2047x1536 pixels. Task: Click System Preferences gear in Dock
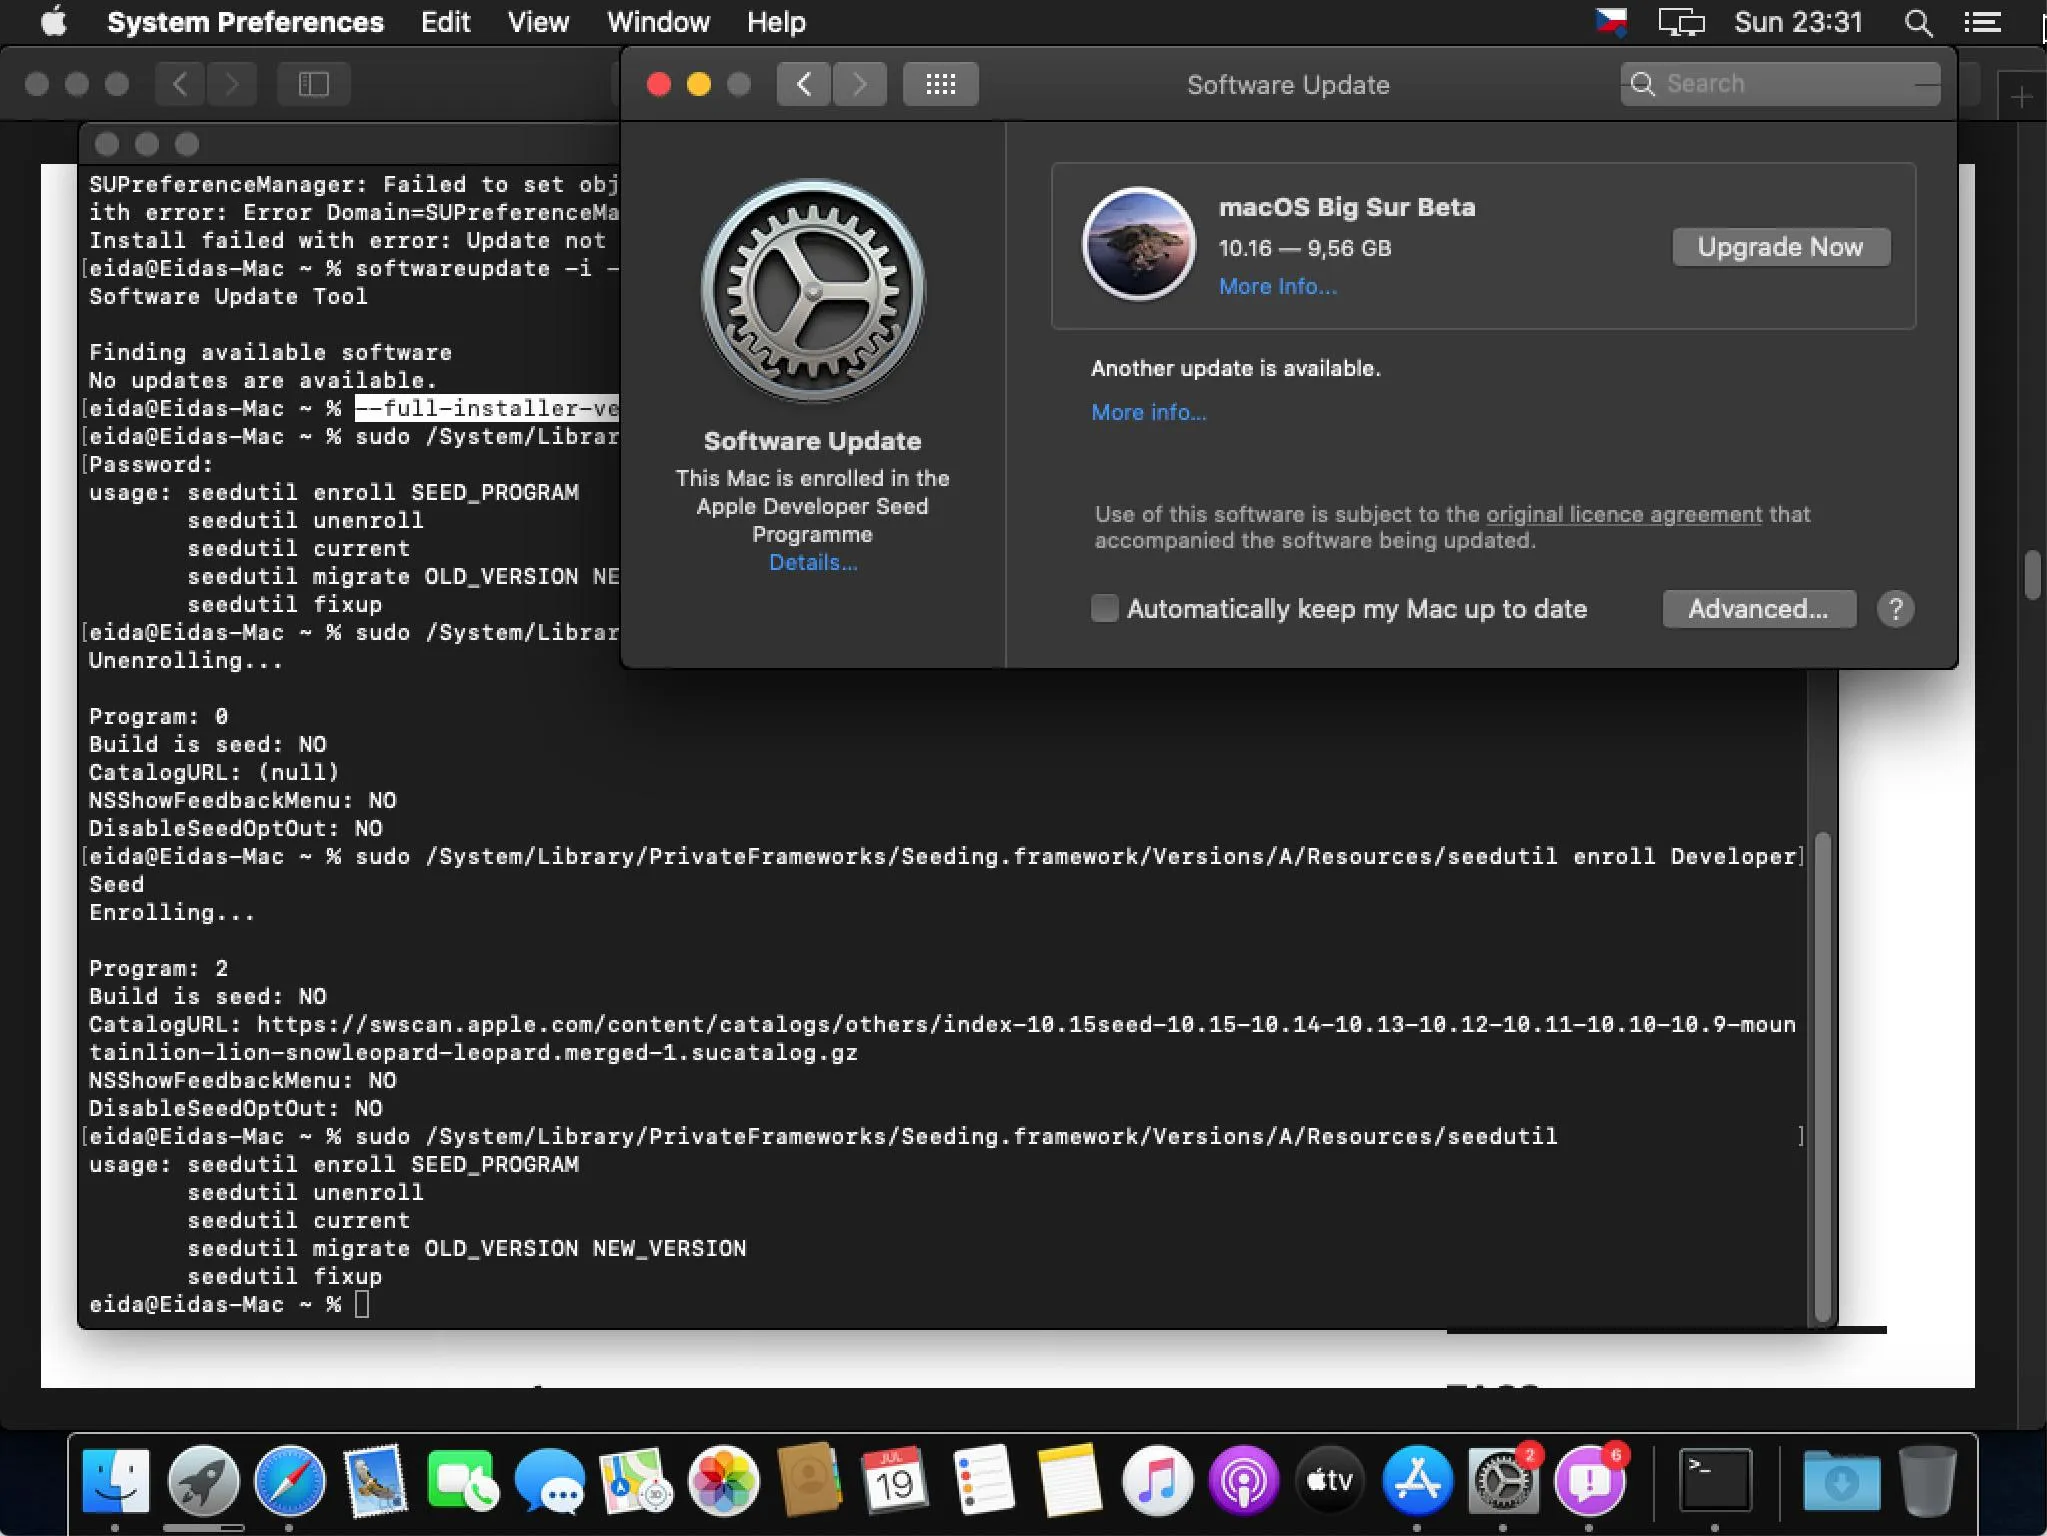(1503, 1481)
